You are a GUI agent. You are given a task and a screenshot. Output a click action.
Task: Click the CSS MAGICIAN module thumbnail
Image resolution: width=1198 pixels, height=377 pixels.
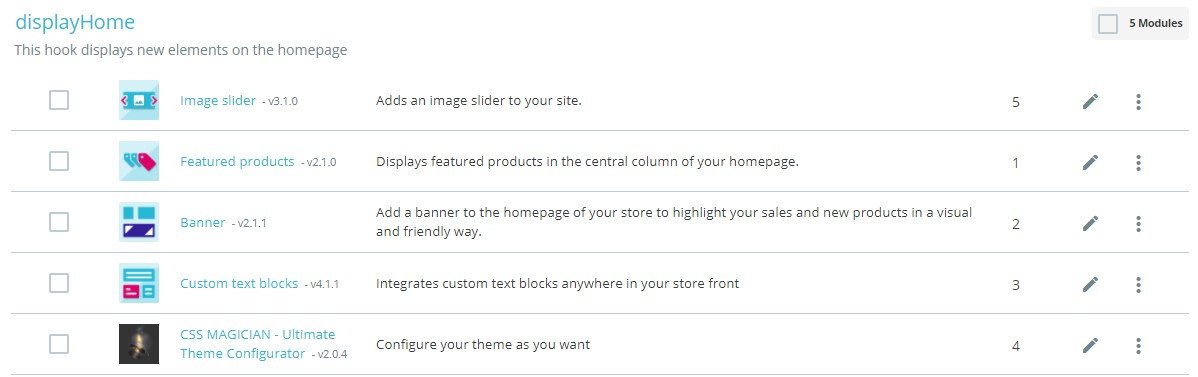tap(139, 344)
